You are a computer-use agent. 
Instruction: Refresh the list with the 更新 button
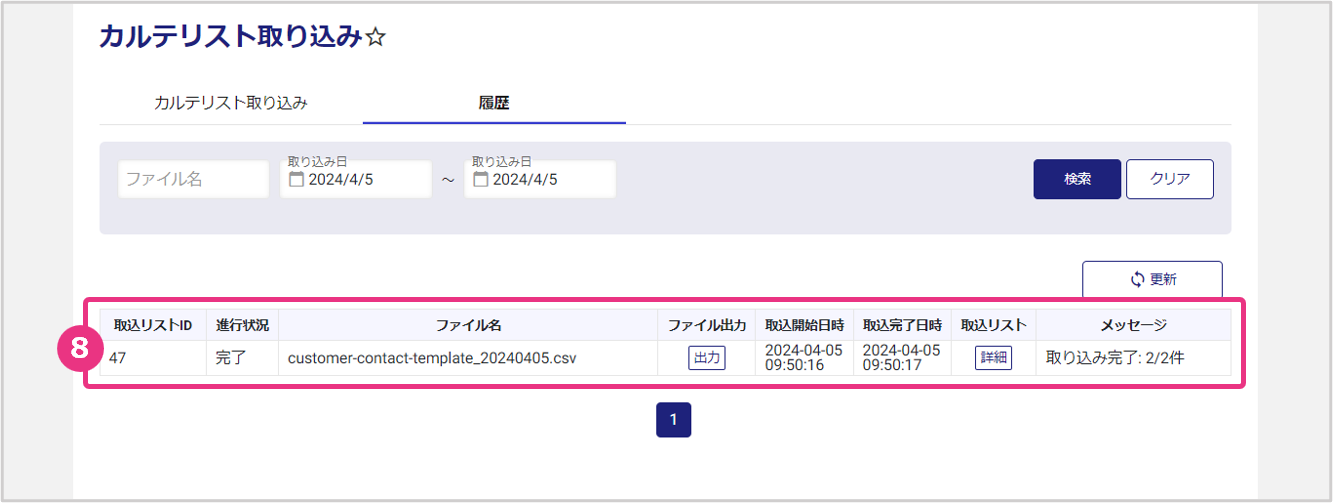coord(1152,279)
